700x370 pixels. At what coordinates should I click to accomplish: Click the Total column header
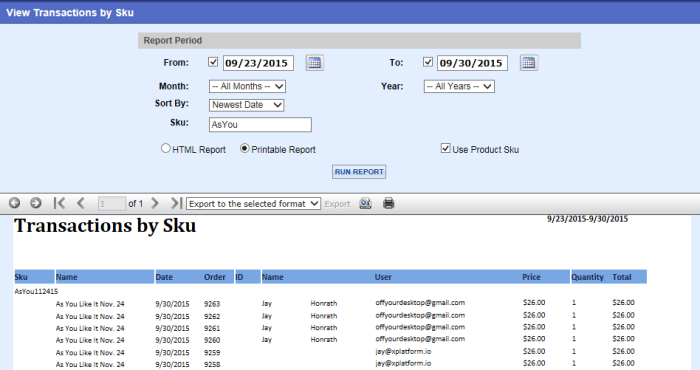(621, 277)
